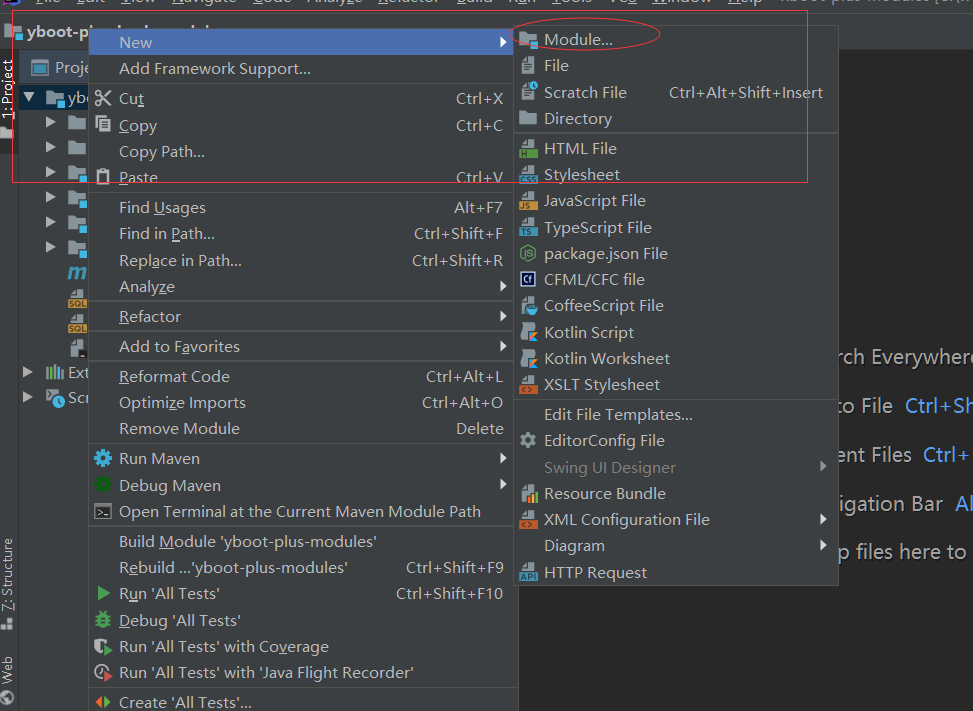
Task: Expand the Scratches tree node arrow
Action: pyautogui.click(x=27, y=396)
